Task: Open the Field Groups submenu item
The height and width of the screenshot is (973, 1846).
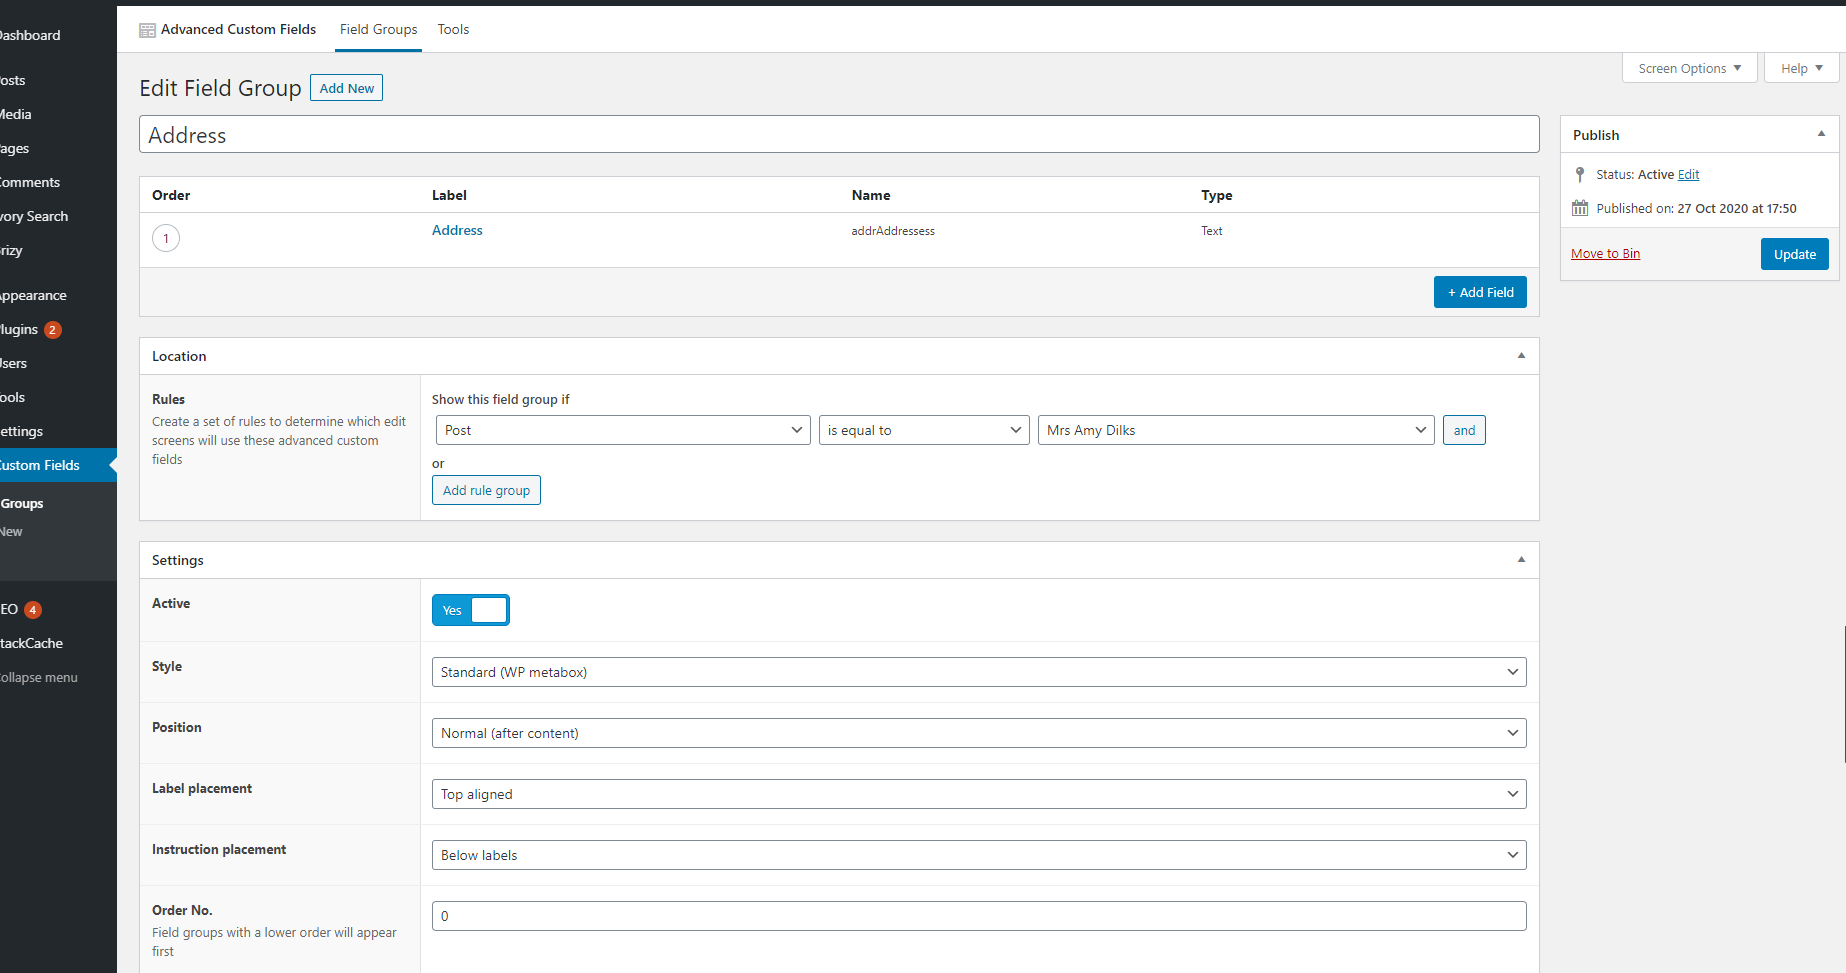Action: click(58, 503)
